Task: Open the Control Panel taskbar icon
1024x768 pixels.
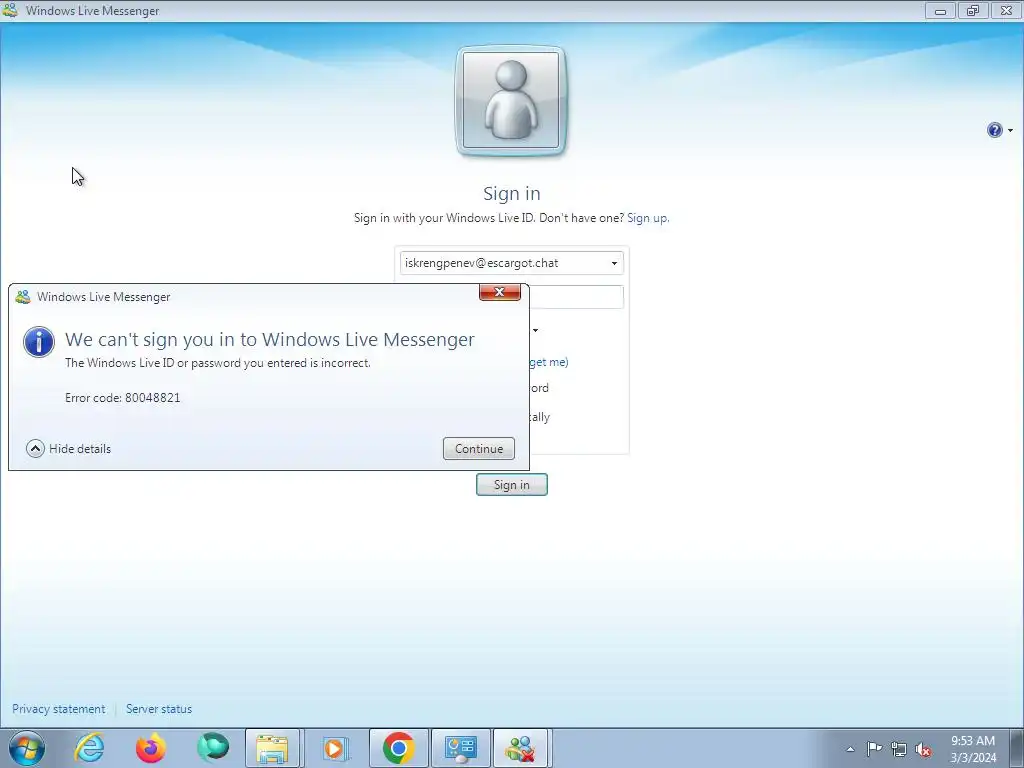Action: tap(460, 748)
